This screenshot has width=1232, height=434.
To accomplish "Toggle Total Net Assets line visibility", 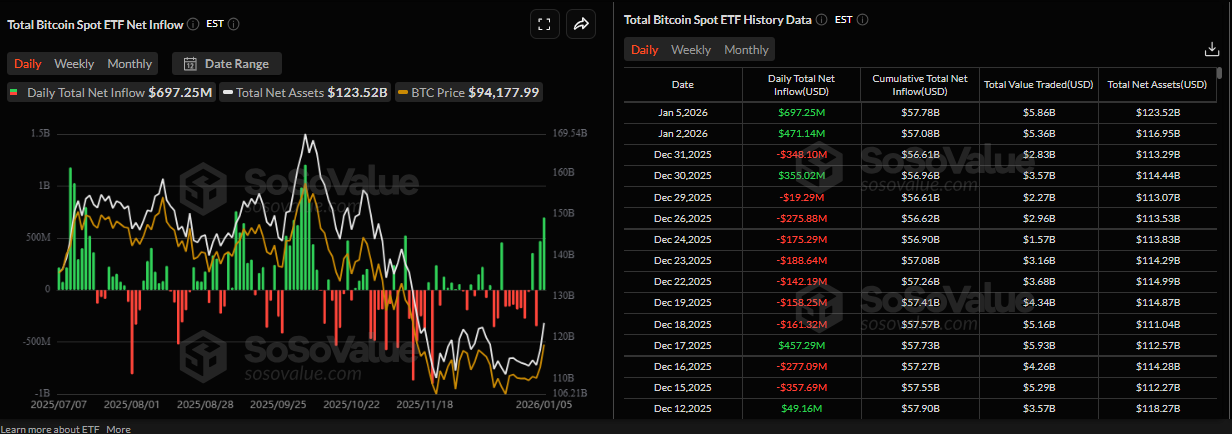I will pos(305,93).
